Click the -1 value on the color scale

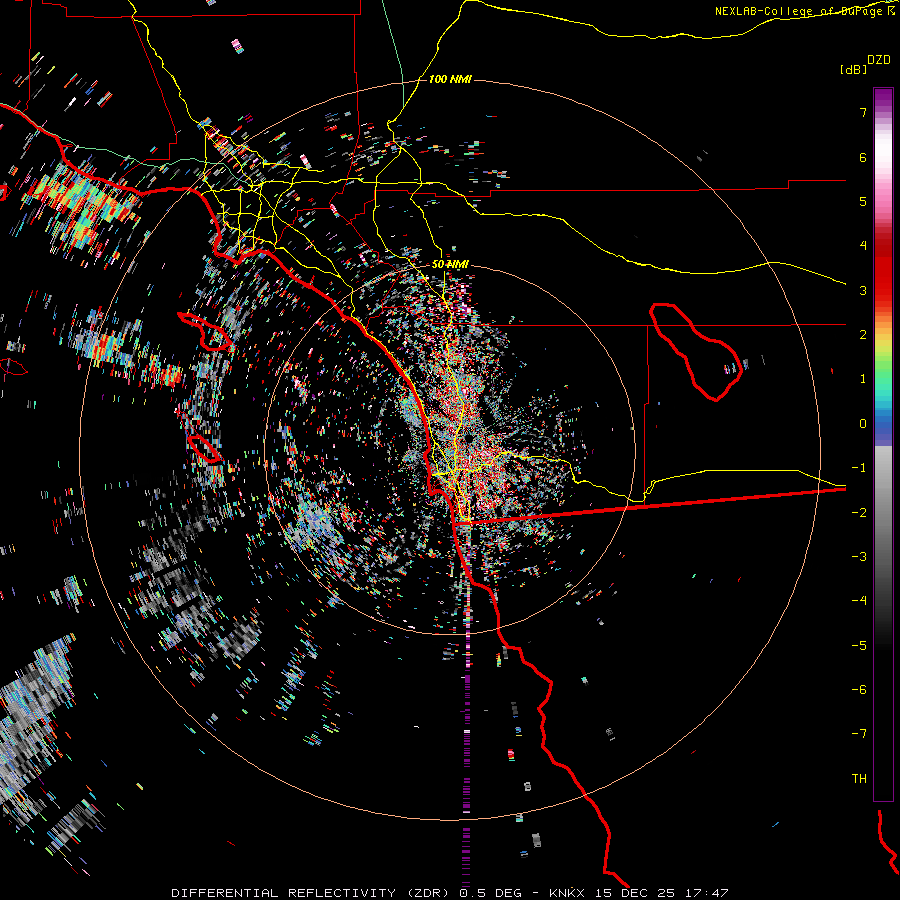click(859, 468)
